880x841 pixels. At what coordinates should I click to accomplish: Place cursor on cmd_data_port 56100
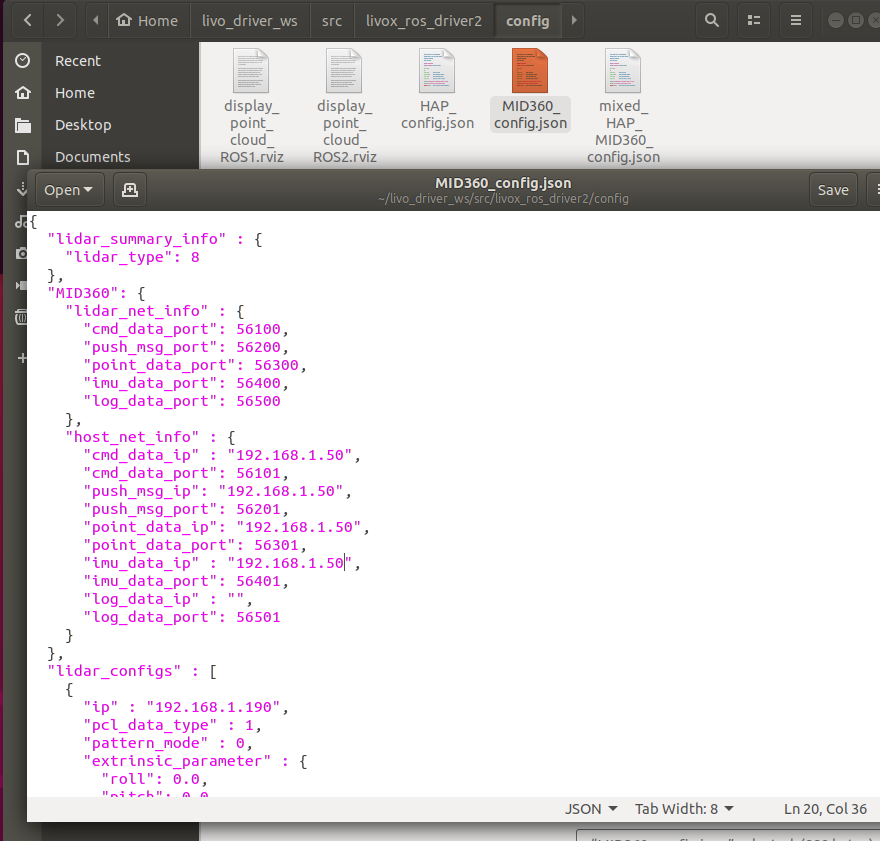click(x=258, y=329)
